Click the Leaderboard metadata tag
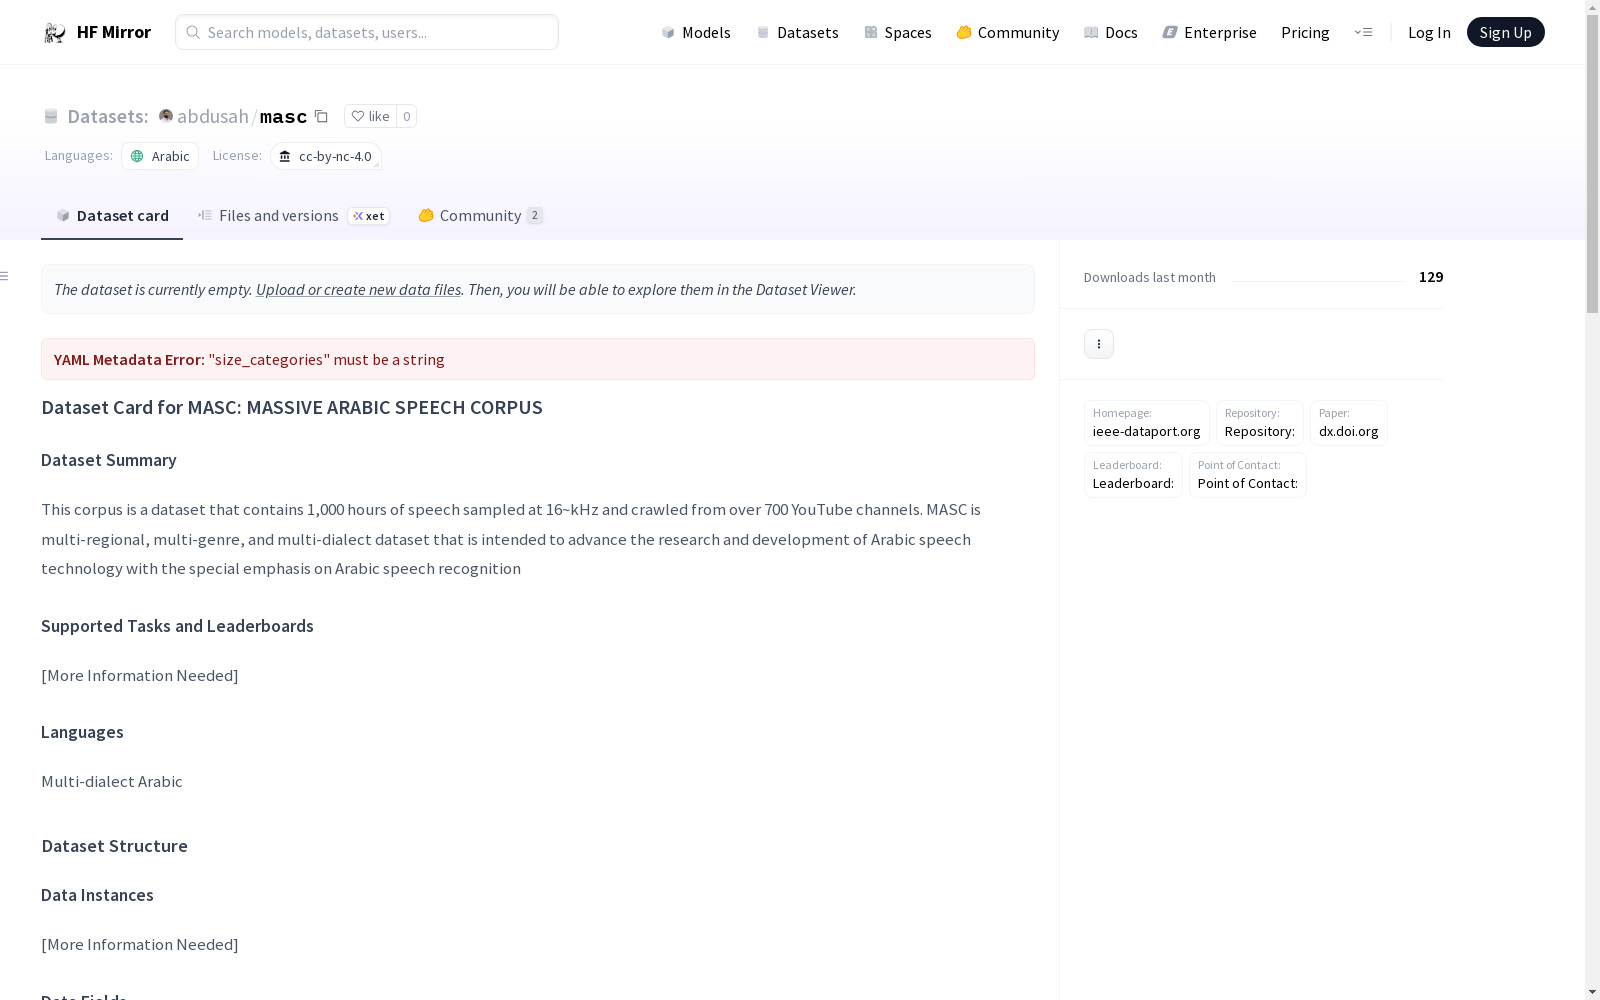This screenshot has width=1600, height=1000. tap(1133, 475)
